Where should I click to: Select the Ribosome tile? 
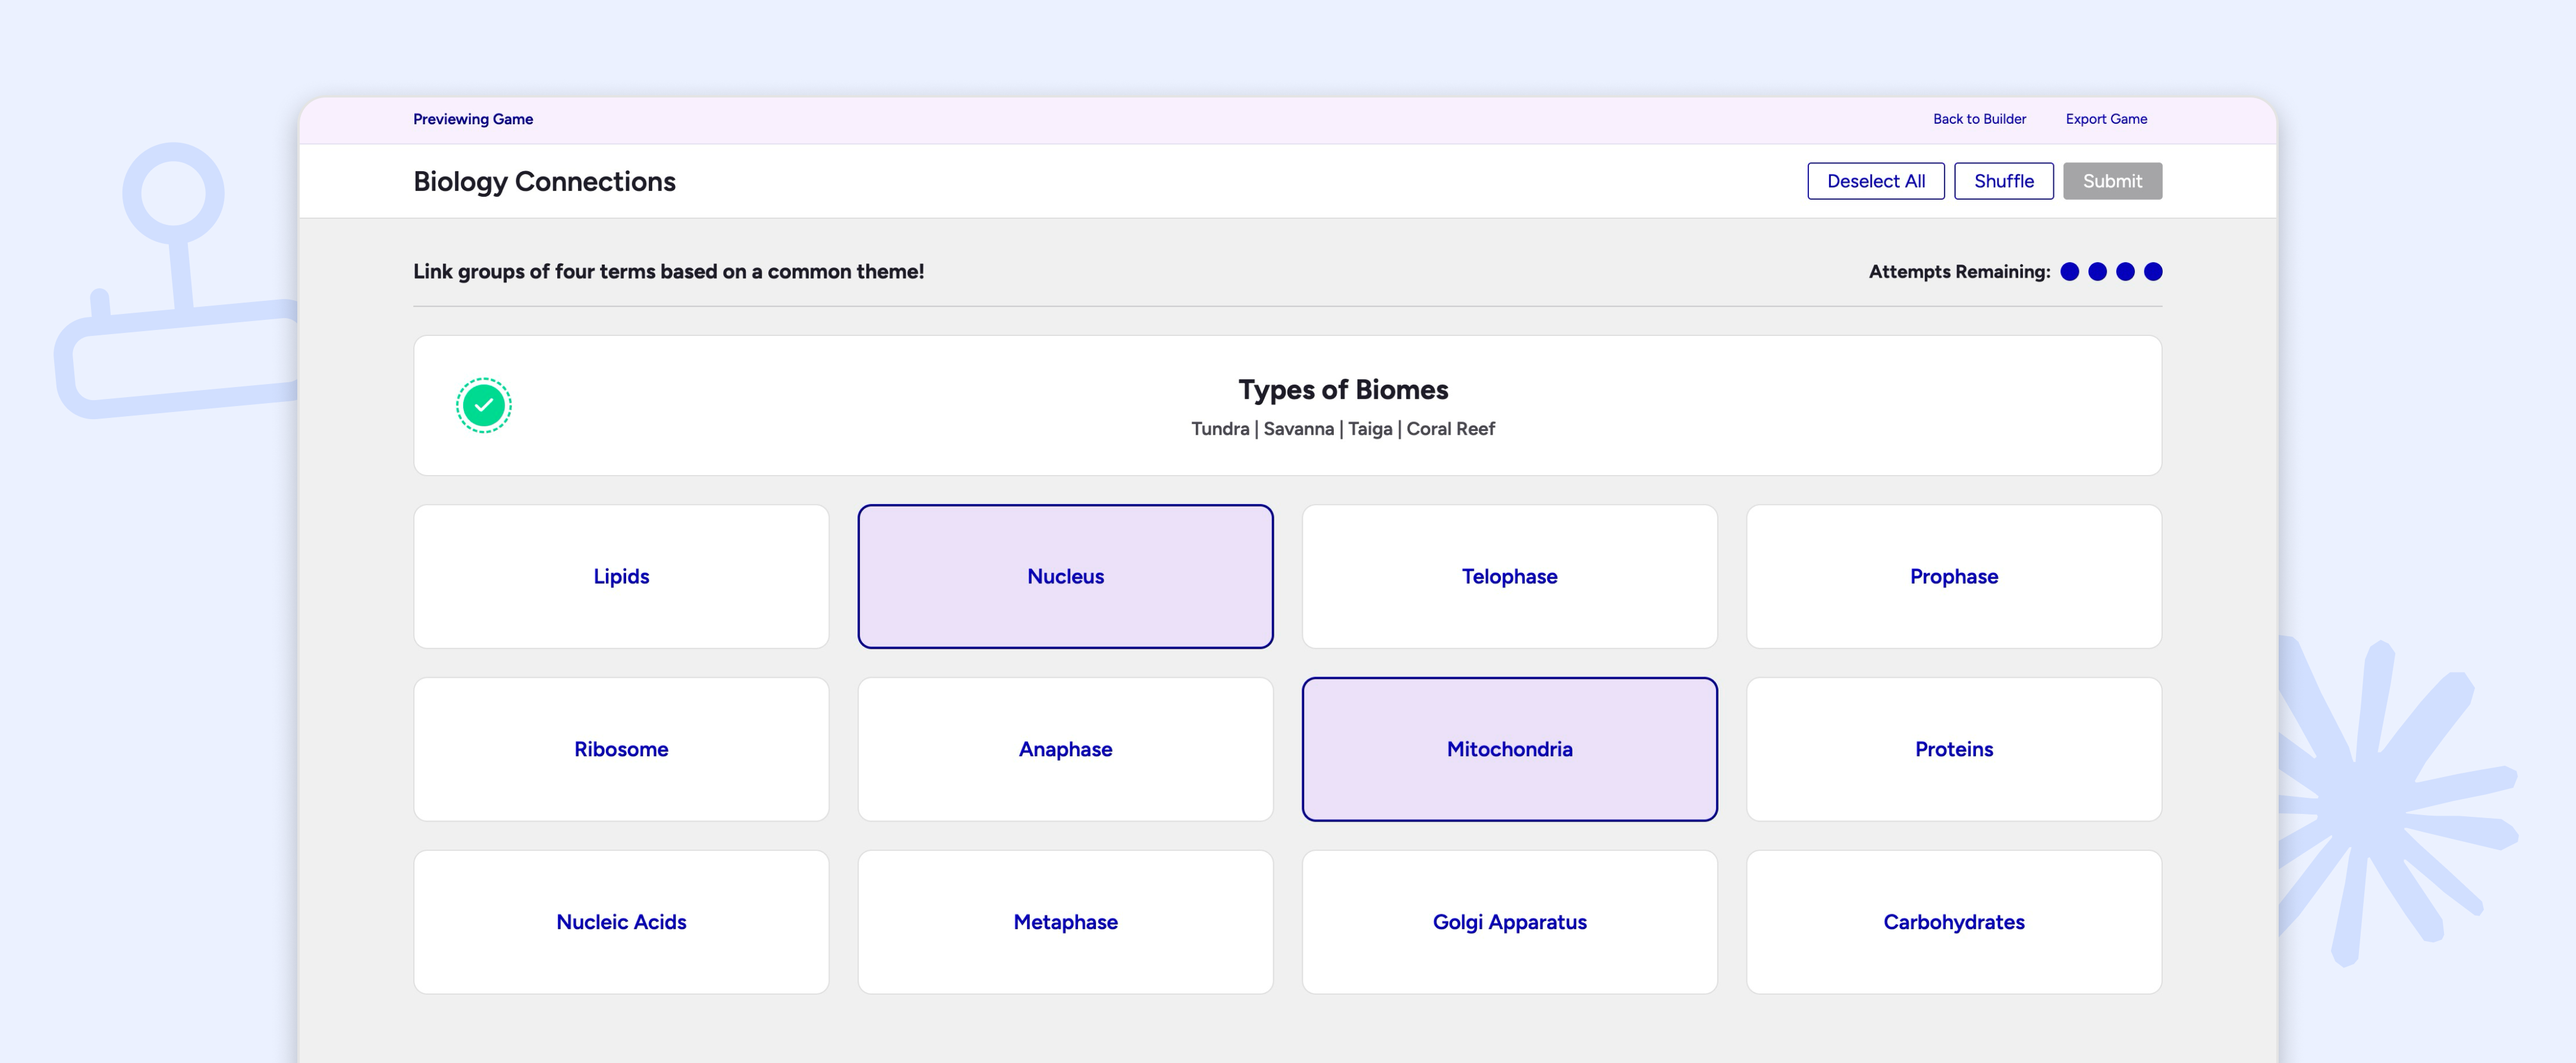[621, 749]
